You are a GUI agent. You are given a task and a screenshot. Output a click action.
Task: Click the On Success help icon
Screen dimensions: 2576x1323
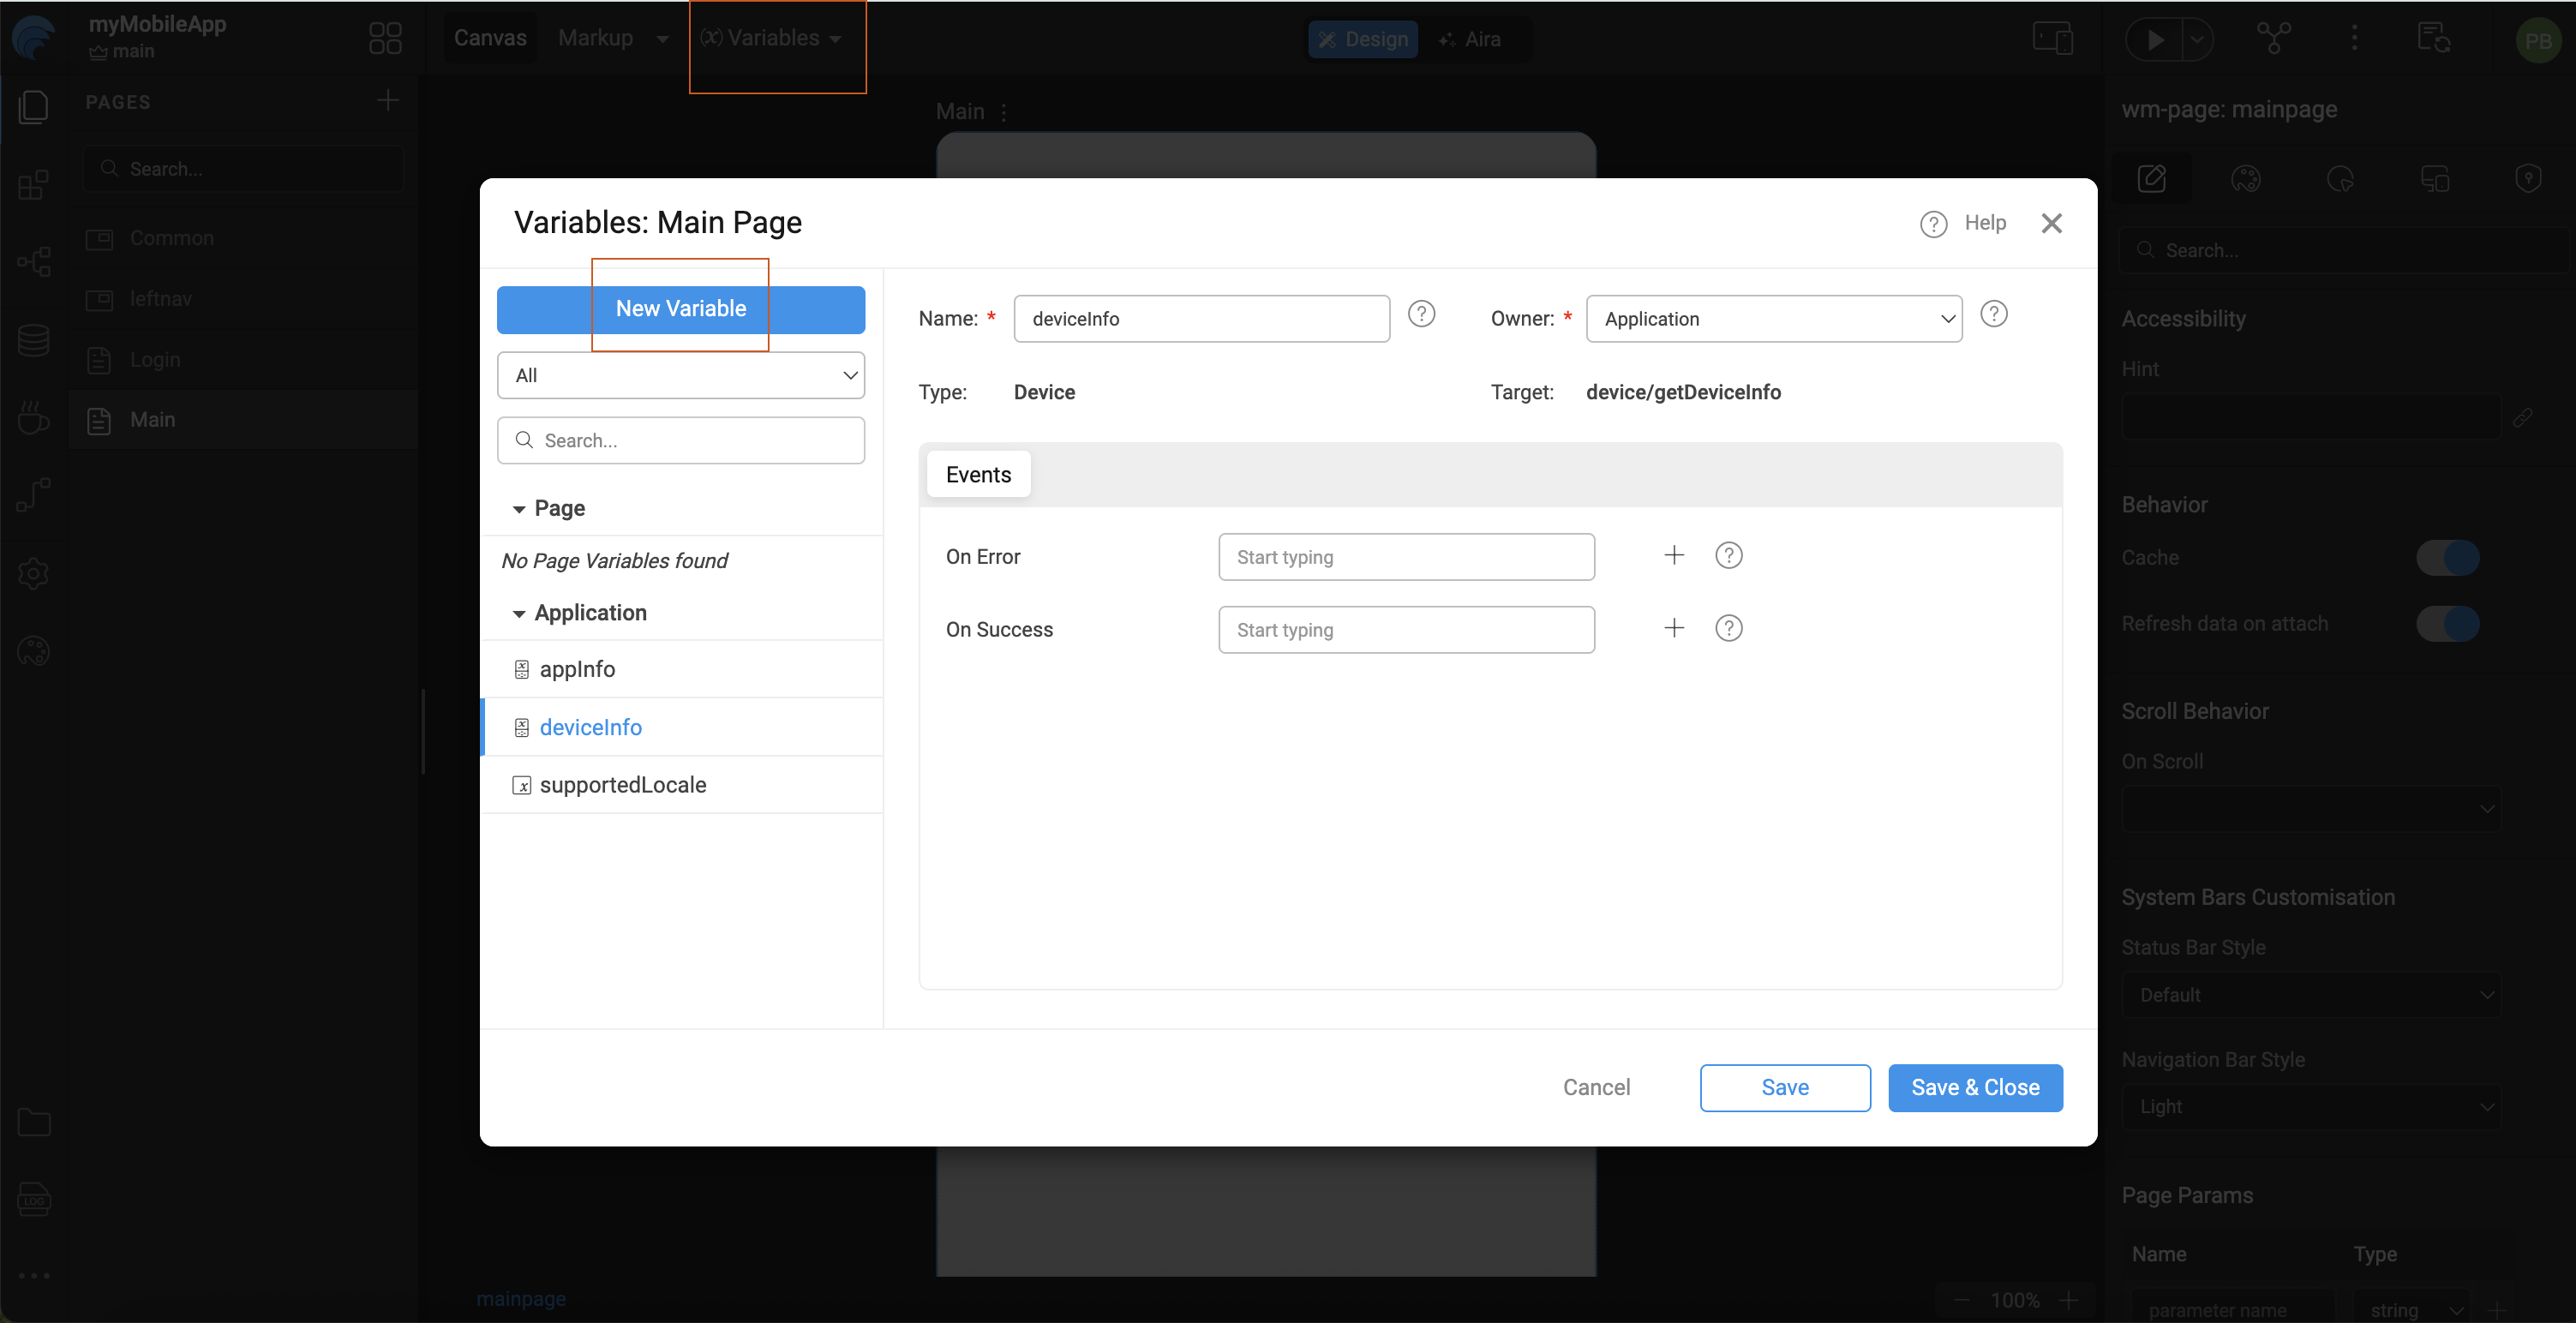pyautogui.click(x=1728, y=628)
